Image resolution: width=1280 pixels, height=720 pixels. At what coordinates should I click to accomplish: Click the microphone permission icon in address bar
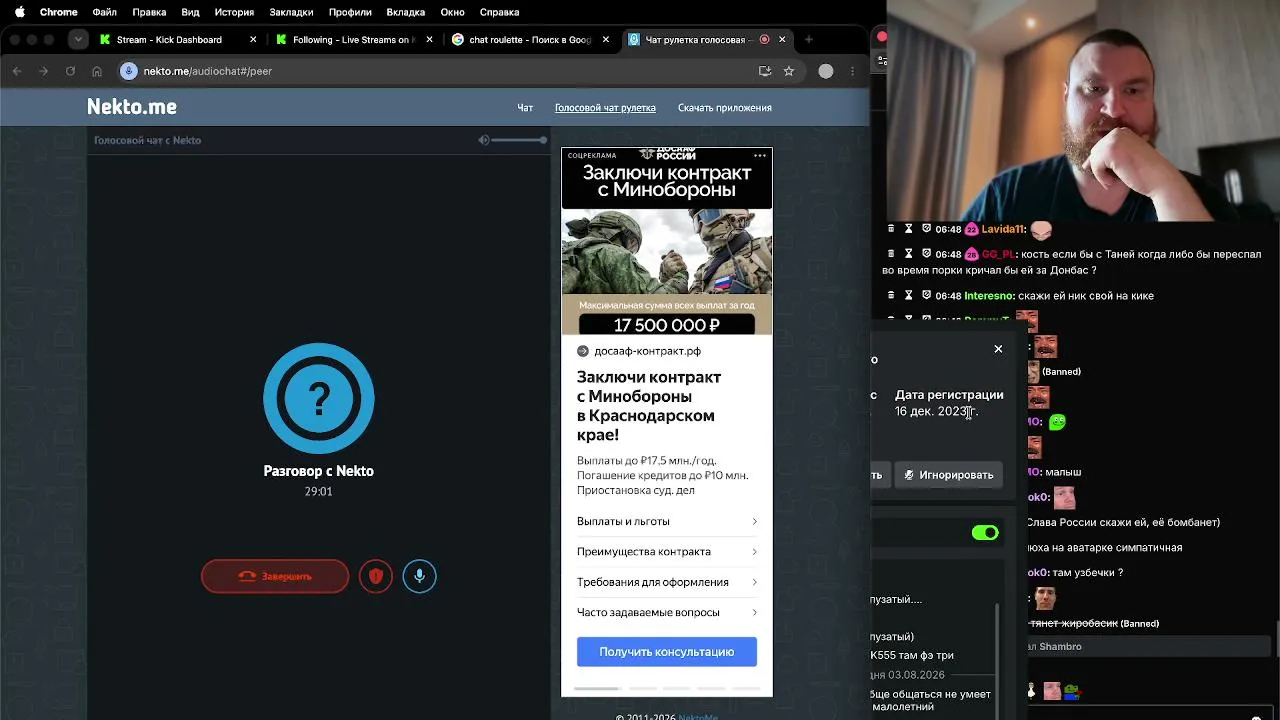128,71
